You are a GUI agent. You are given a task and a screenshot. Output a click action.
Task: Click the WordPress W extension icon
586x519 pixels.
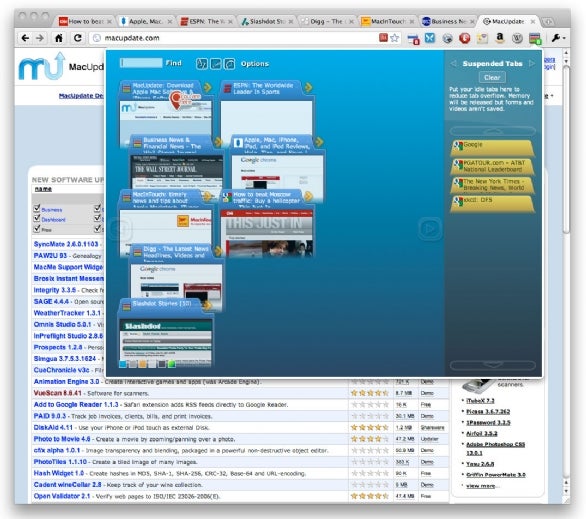click(x=517, y=38)
